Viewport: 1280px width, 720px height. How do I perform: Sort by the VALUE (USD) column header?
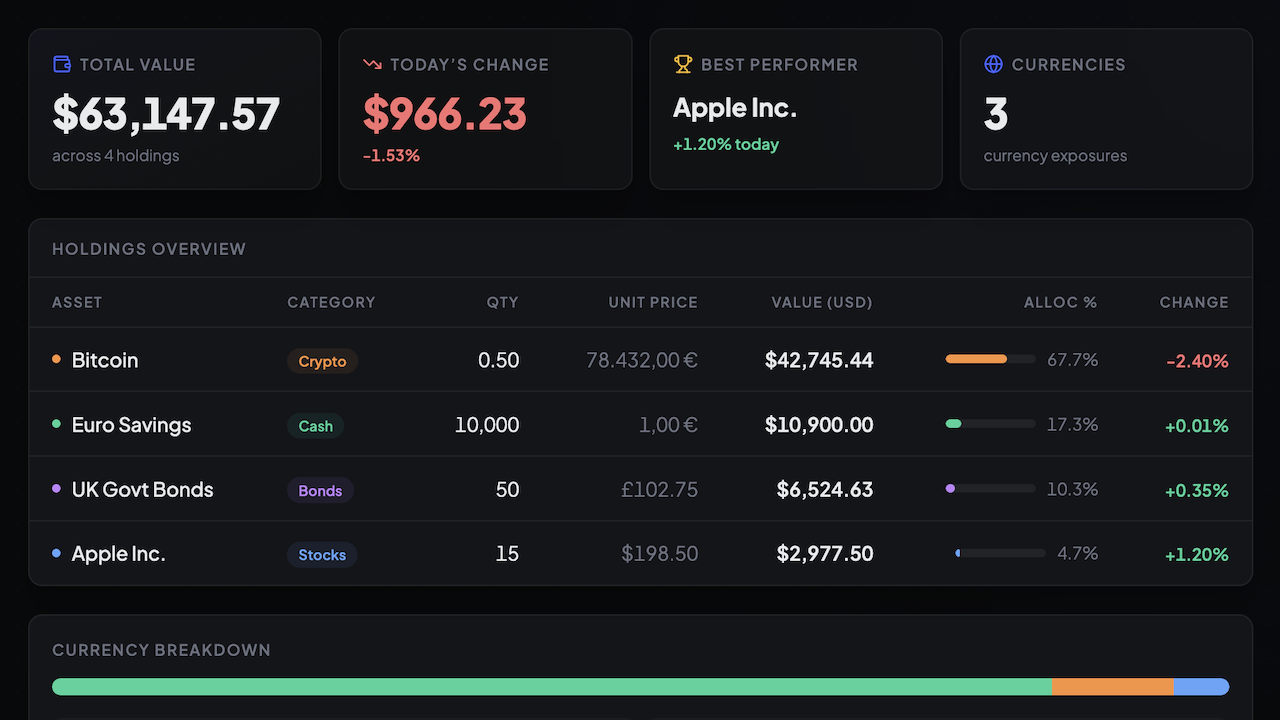pos(822,302)
